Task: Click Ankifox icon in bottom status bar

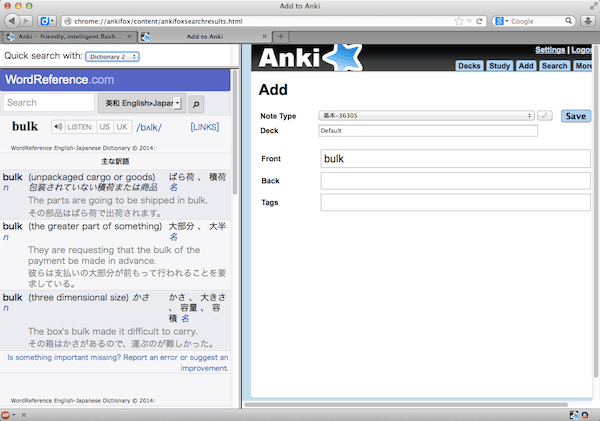Action: pos(574,415)
